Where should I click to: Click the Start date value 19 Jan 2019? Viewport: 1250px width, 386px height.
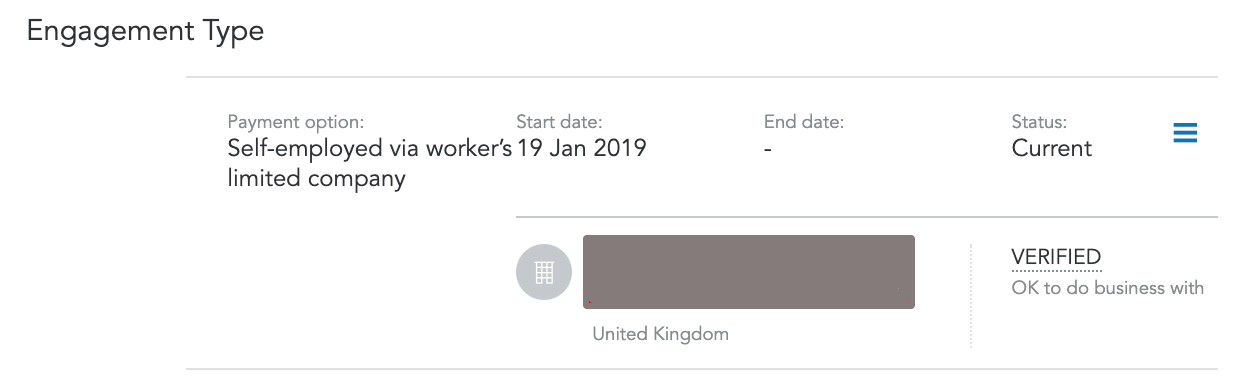click(581, 149)
